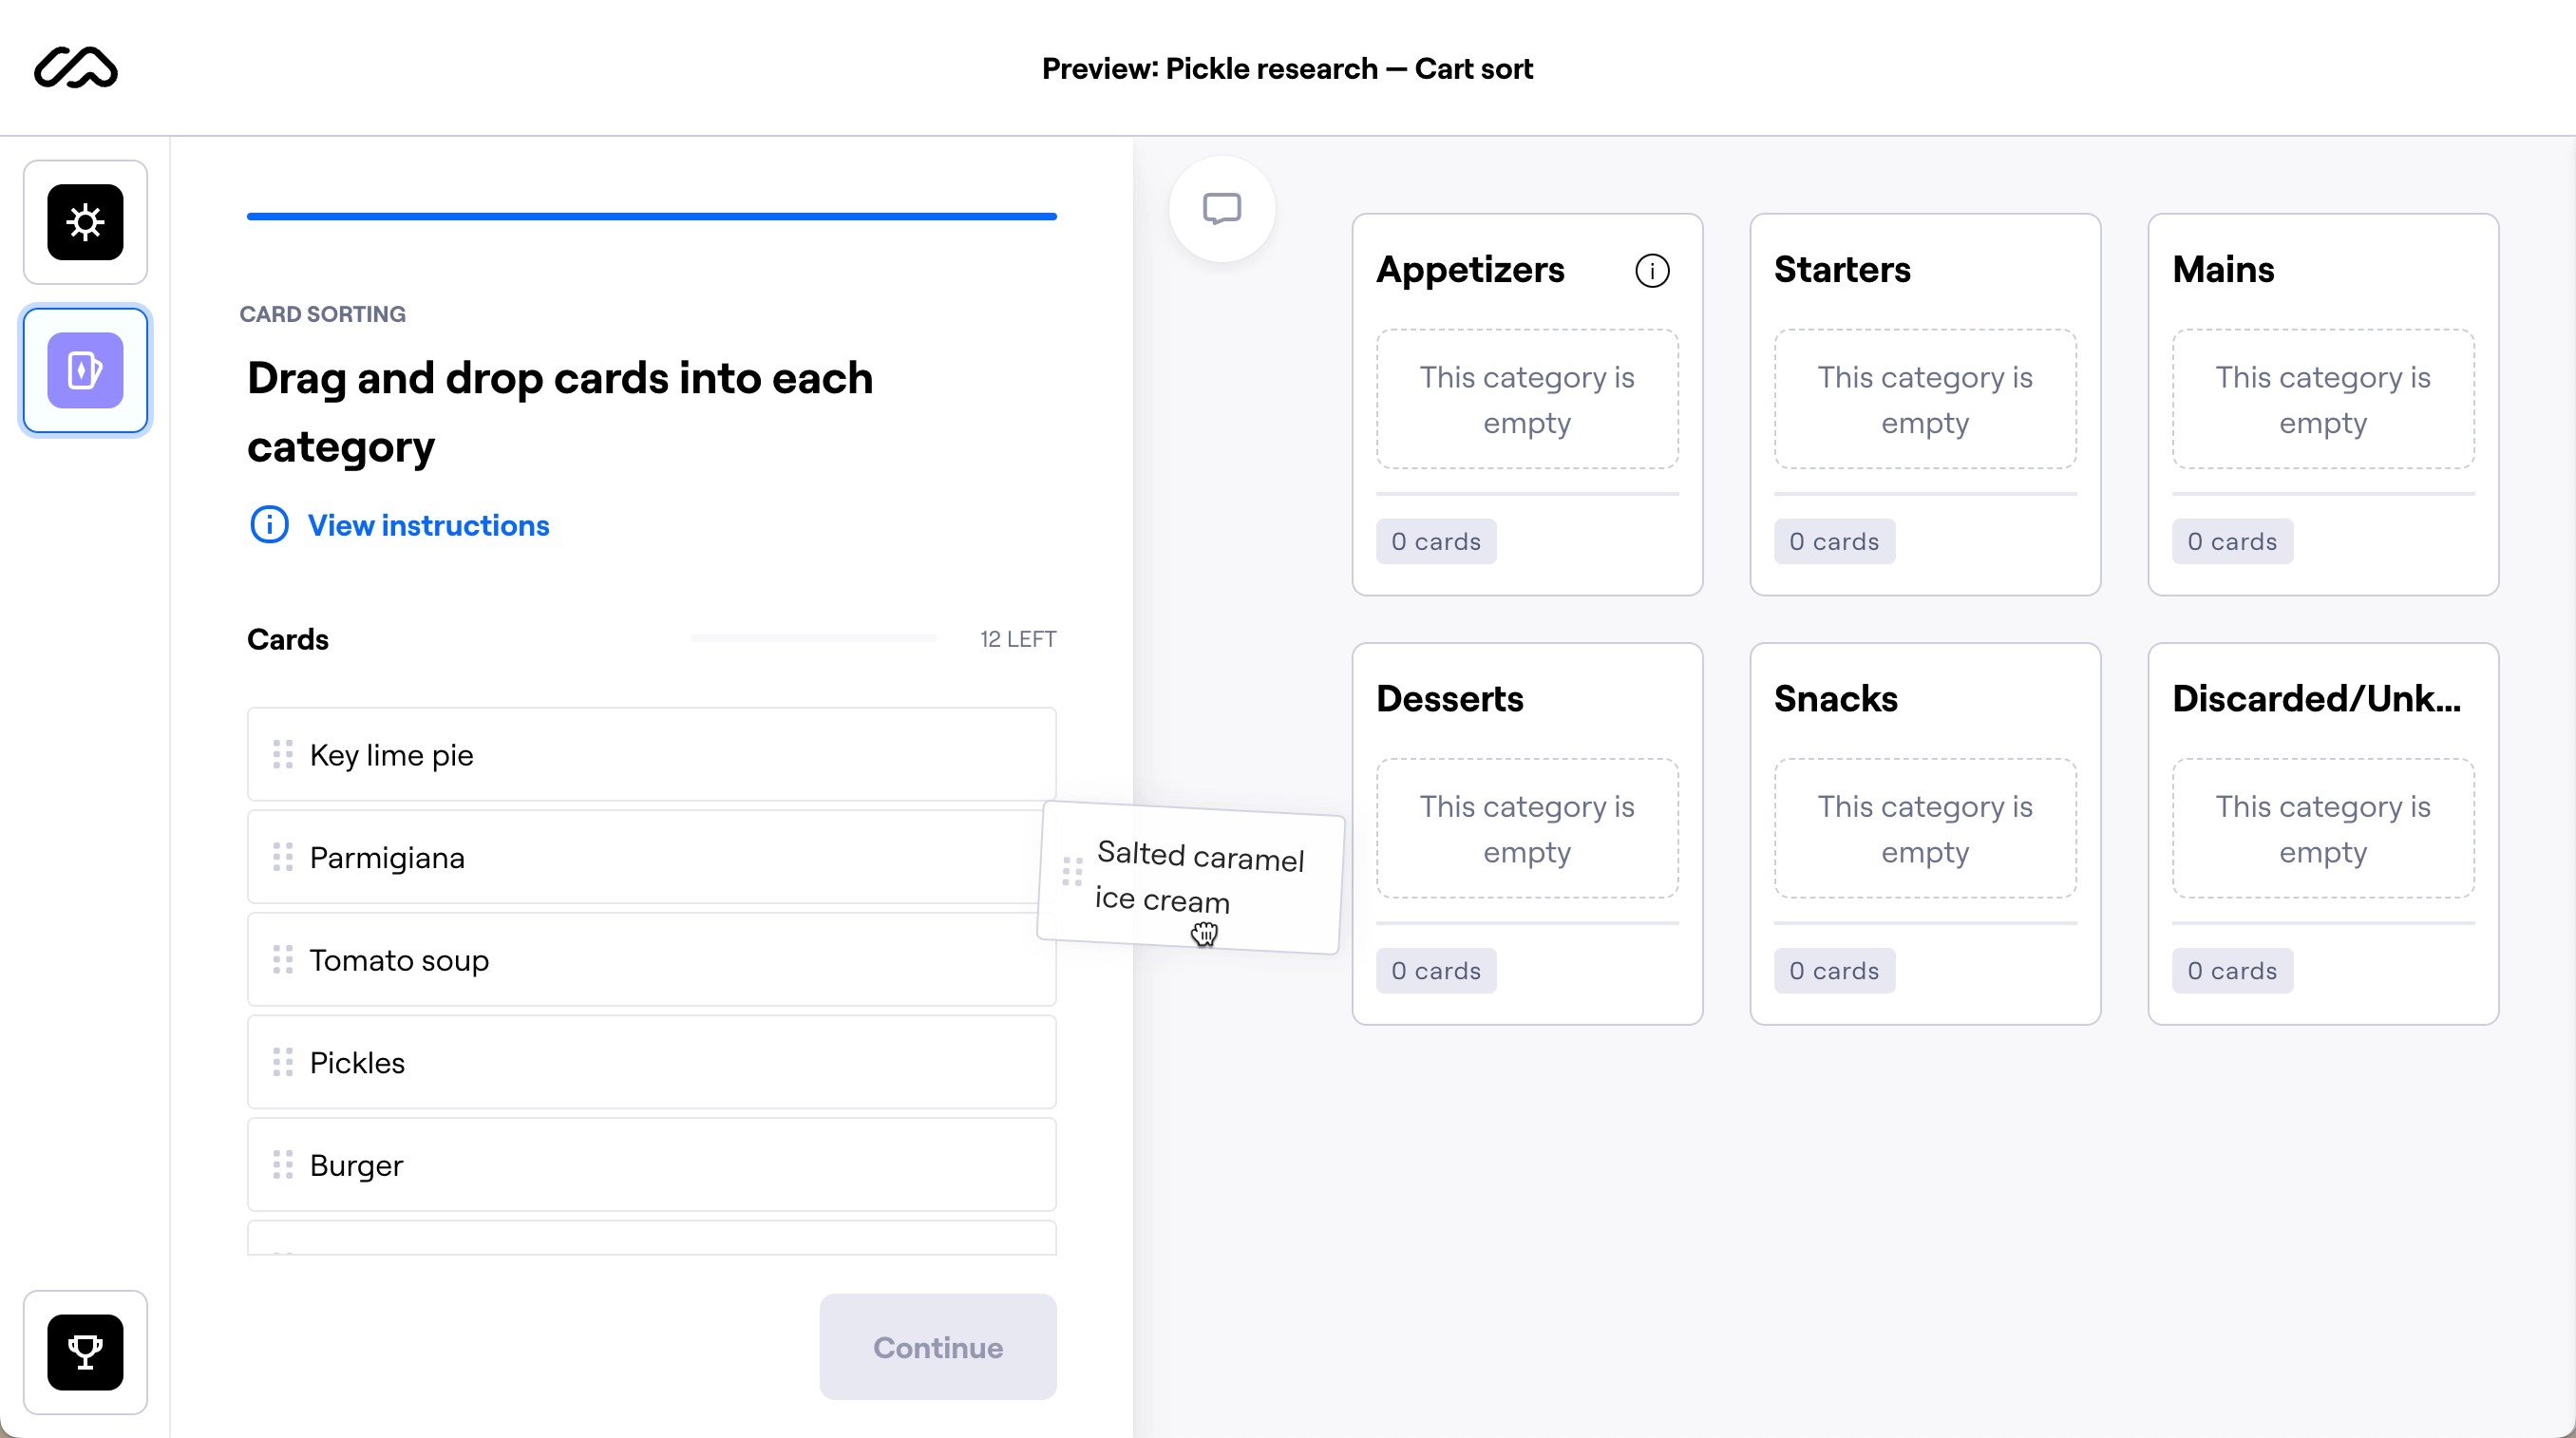2576x1438 pixels.
Task: Select the Parmigiana card
Action: coord(640,858)
